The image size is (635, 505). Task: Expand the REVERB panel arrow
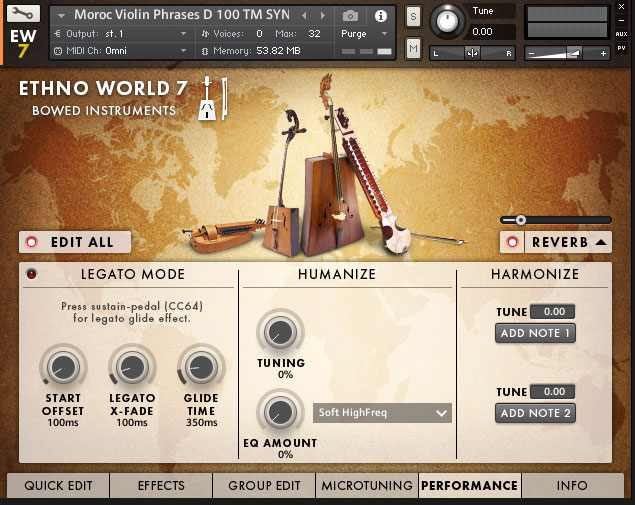pyautogui.click(x=601, y=242)
